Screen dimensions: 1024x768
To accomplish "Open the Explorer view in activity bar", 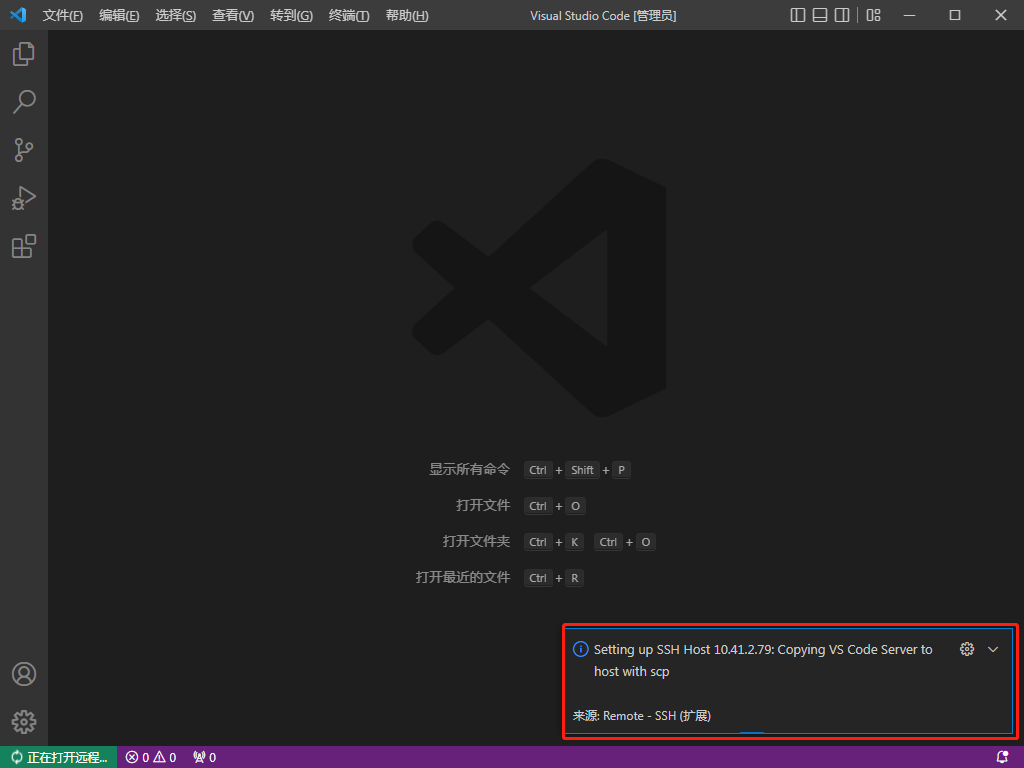I will click(x=24, y=54).
